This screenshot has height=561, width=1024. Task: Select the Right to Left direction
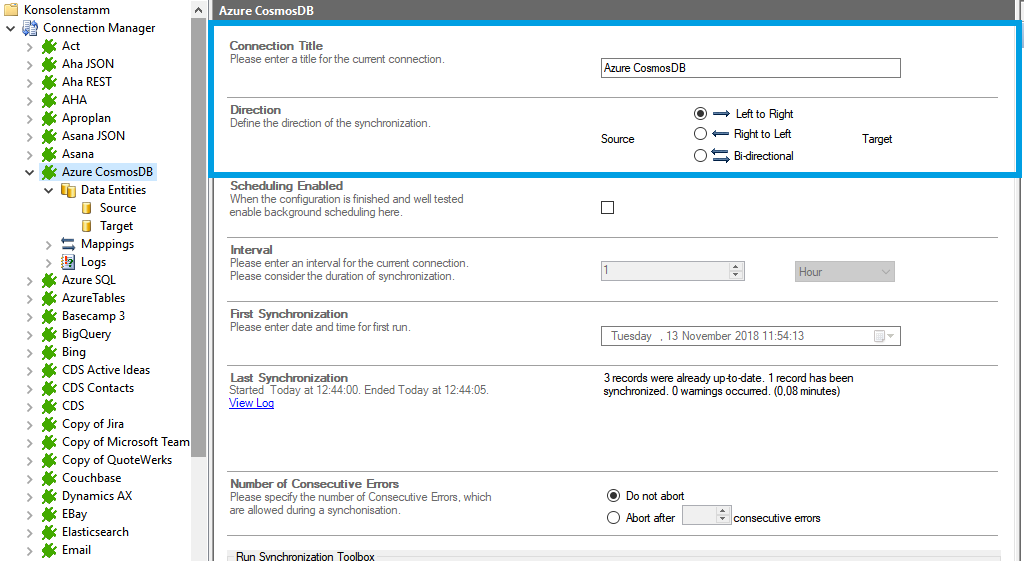[701, 134]
